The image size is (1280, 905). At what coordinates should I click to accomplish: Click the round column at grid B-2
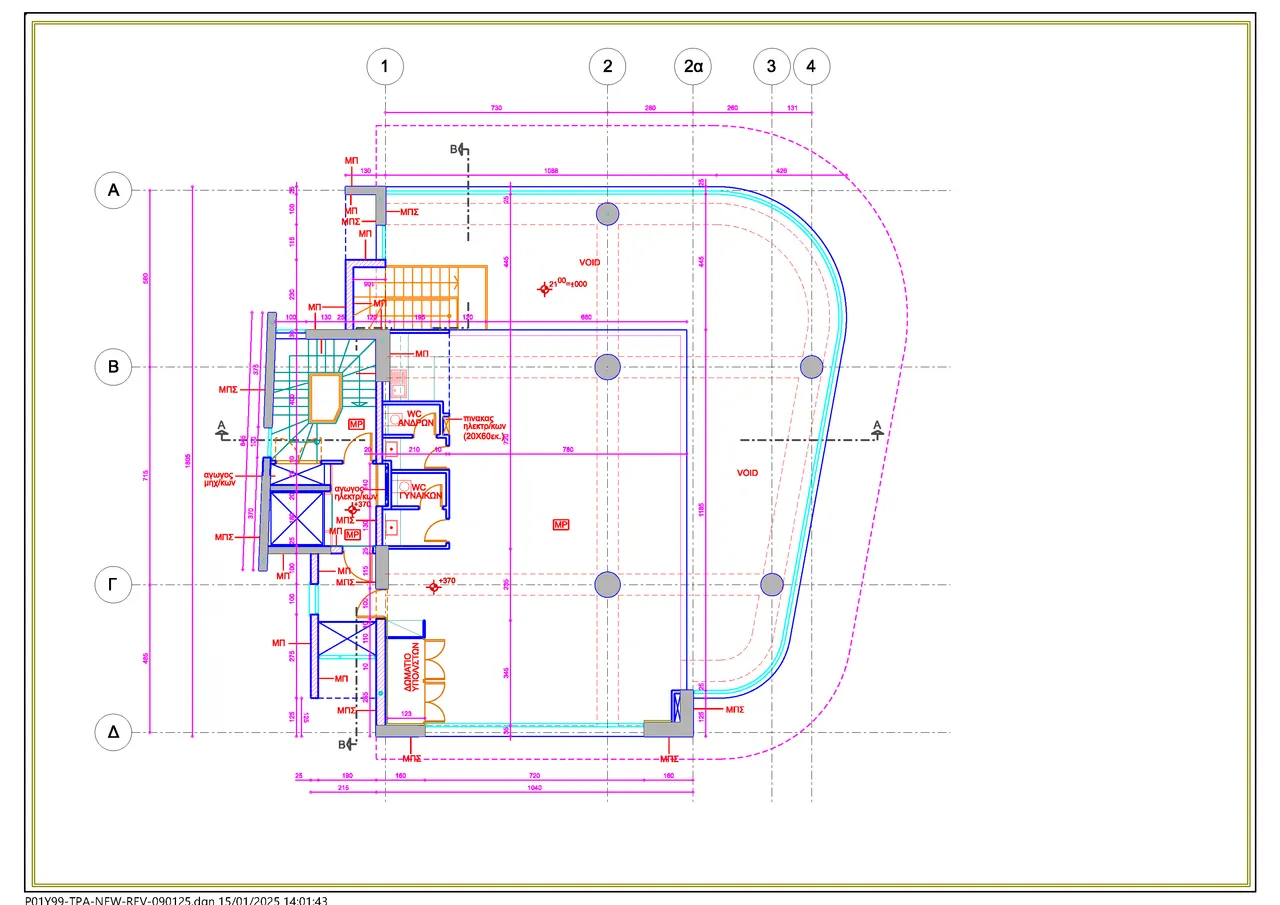click(x=607, y=367)
